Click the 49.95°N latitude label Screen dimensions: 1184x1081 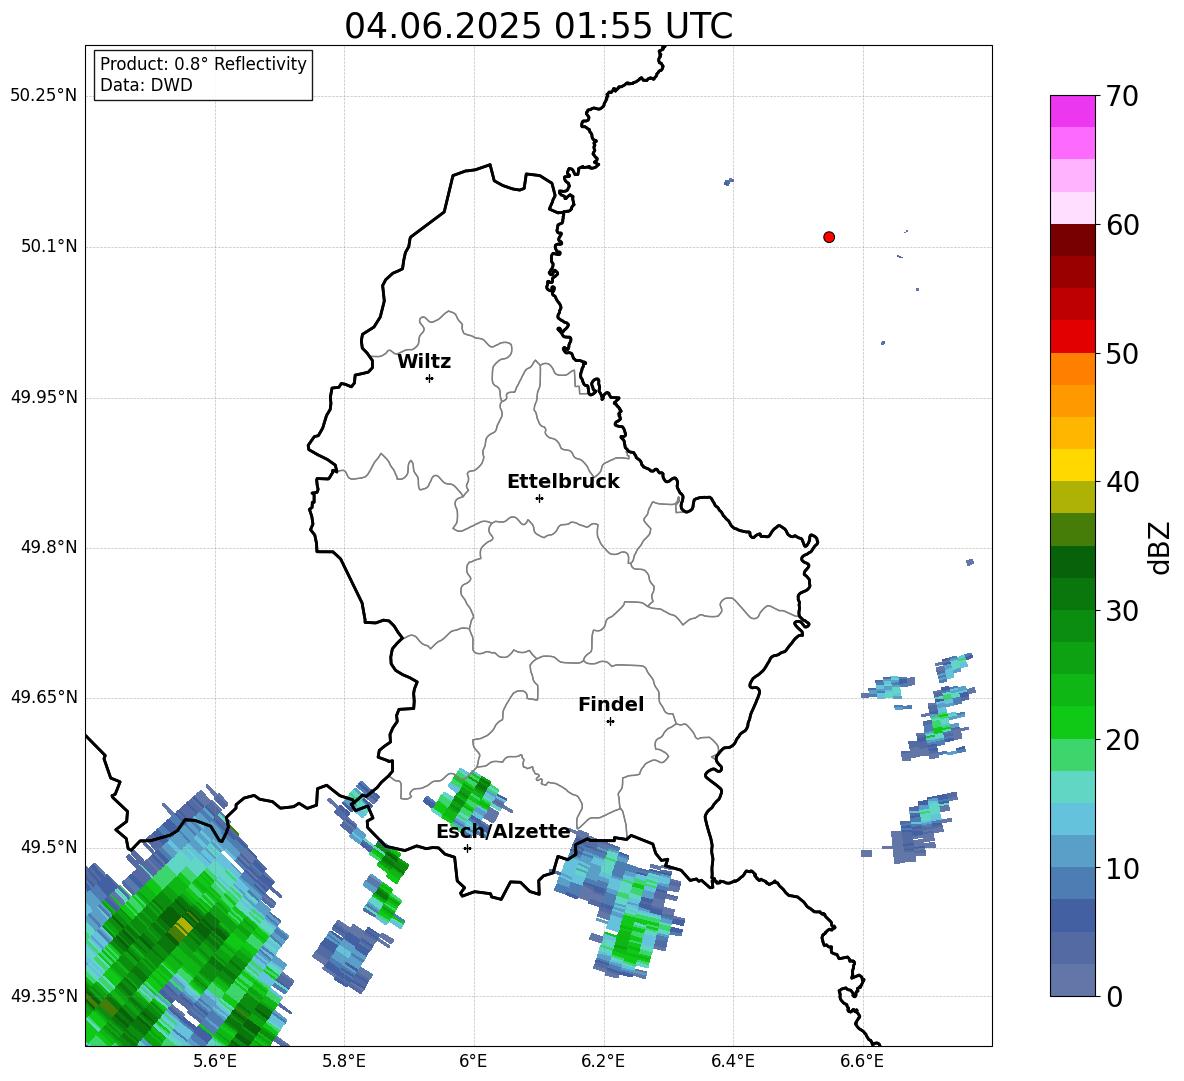[43, 397]
